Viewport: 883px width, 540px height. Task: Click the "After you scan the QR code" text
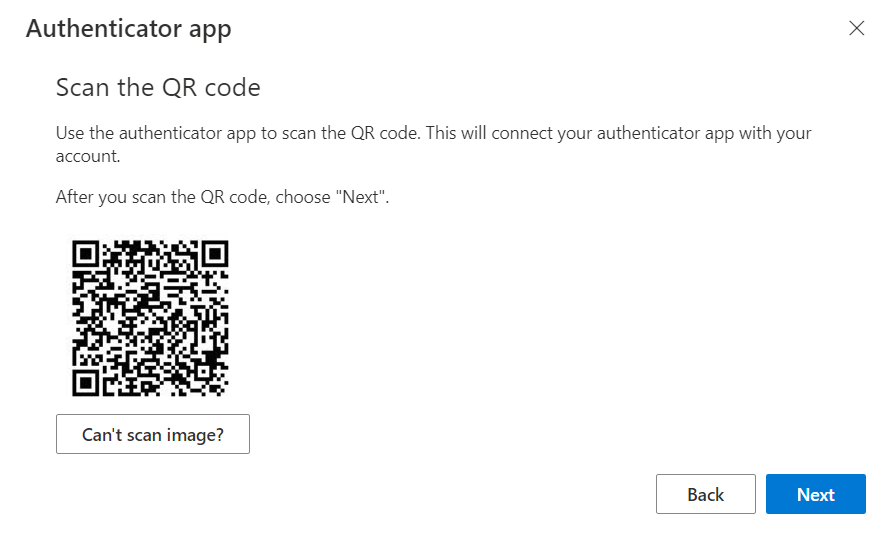[222, 197]
